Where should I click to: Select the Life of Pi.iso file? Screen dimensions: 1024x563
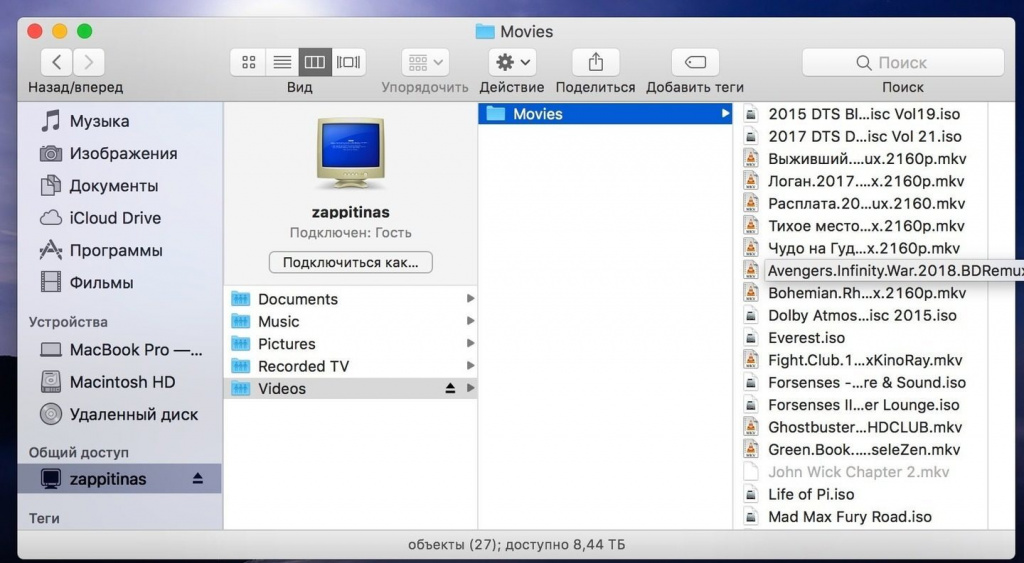[862, 494]
